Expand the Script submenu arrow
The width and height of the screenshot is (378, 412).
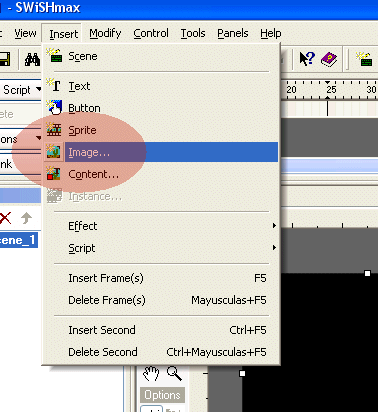click(x=274, y=248)
